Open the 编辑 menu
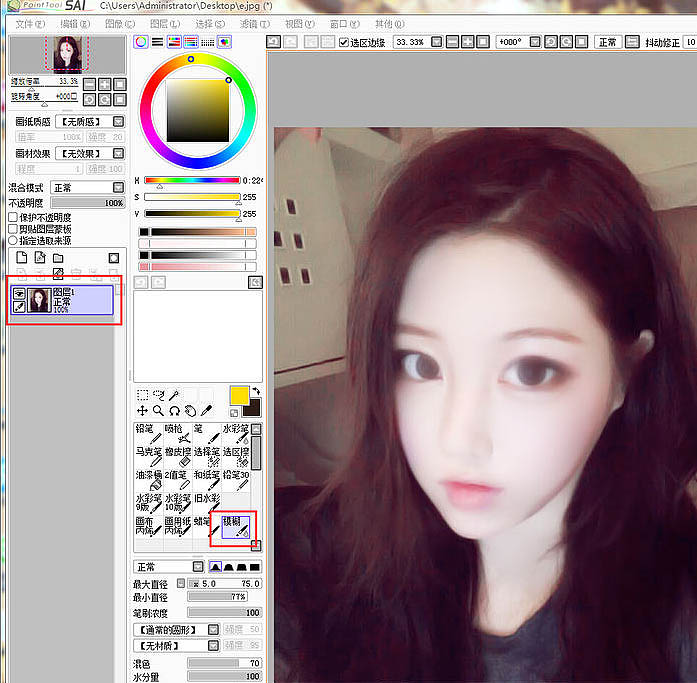 (x=75, y=24)
